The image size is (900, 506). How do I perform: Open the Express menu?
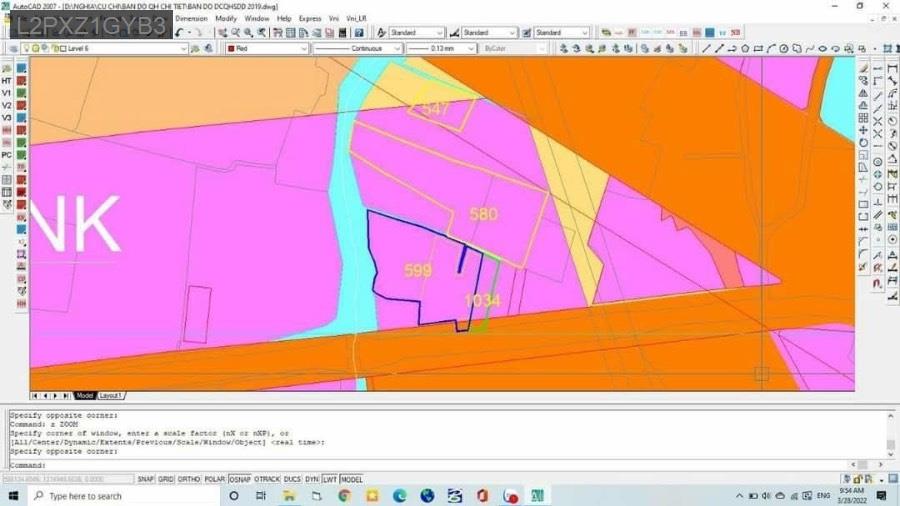coord(310,18)
